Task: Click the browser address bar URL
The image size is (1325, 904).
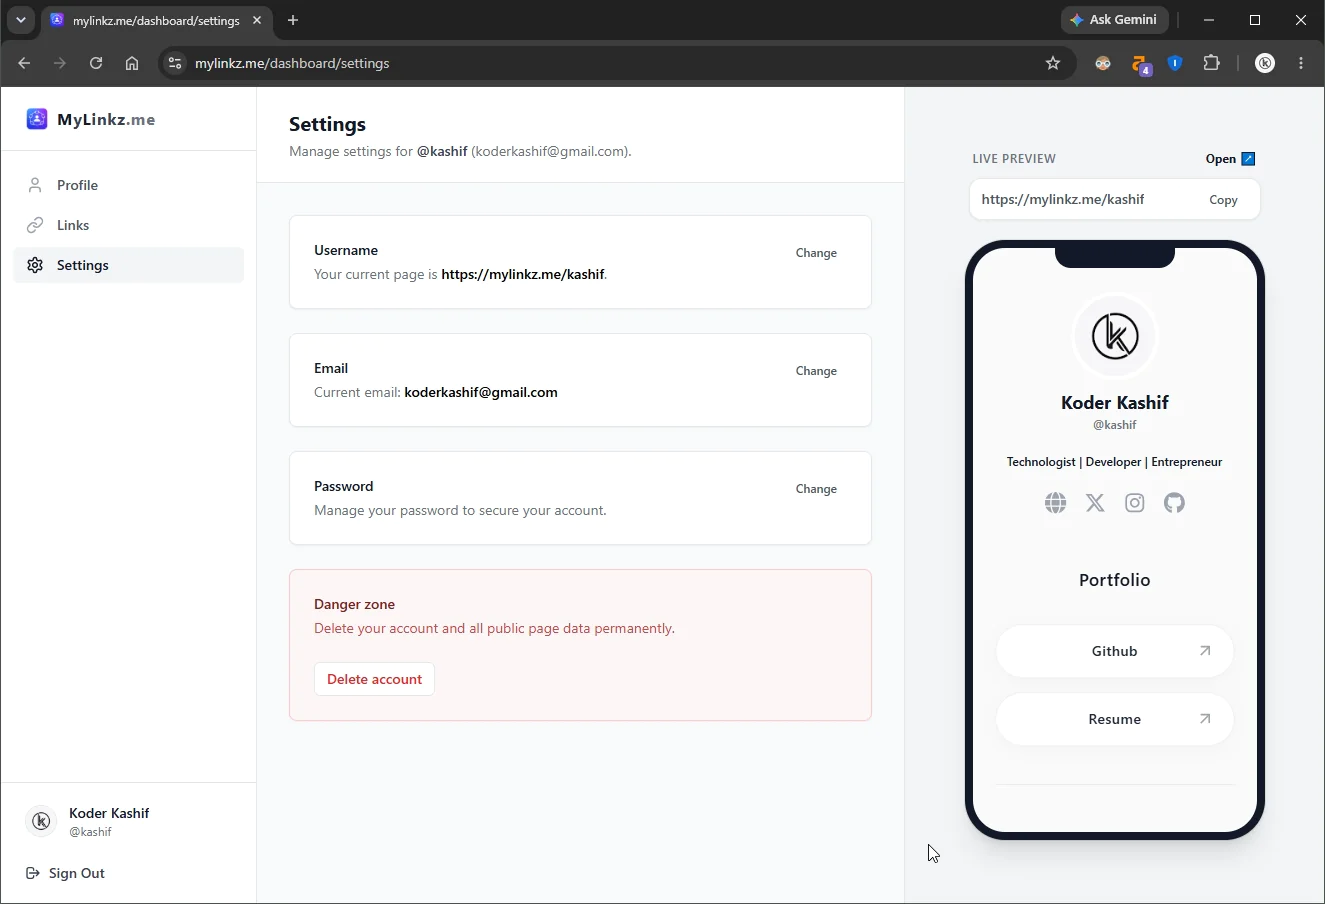Action: coord(292,63)
